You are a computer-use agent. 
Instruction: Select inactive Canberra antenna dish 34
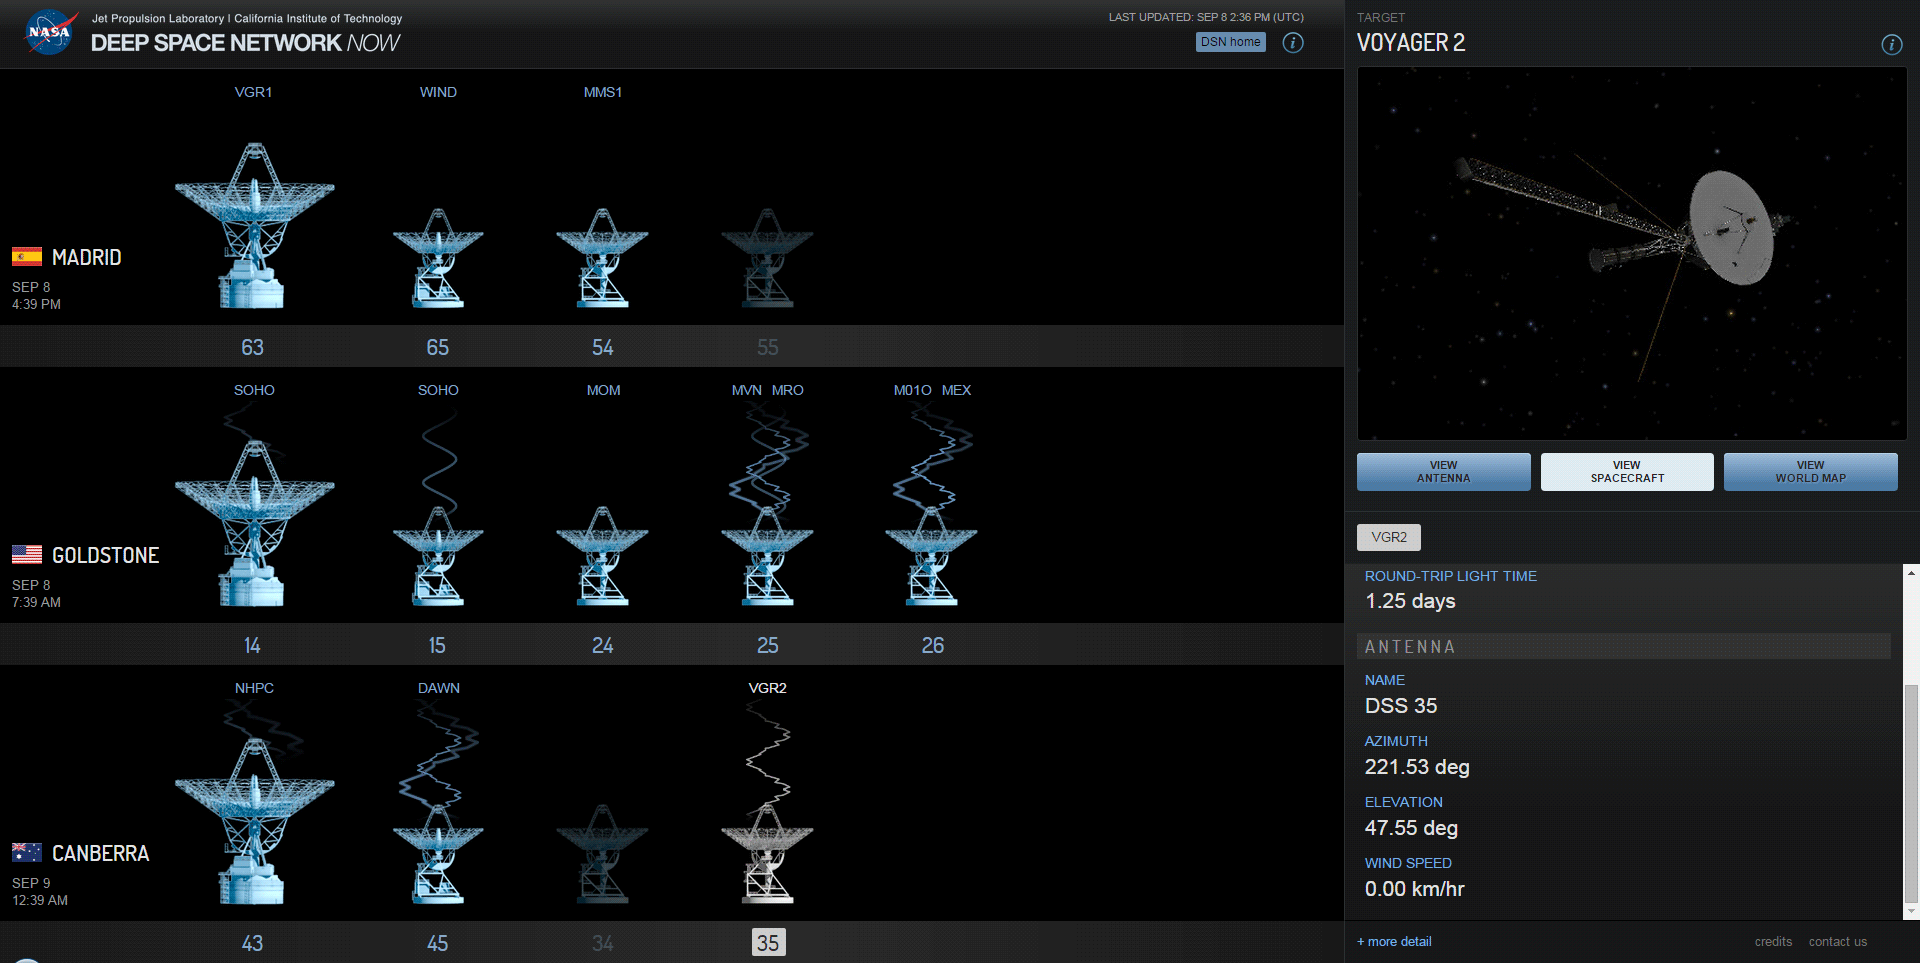pos(602,853)
